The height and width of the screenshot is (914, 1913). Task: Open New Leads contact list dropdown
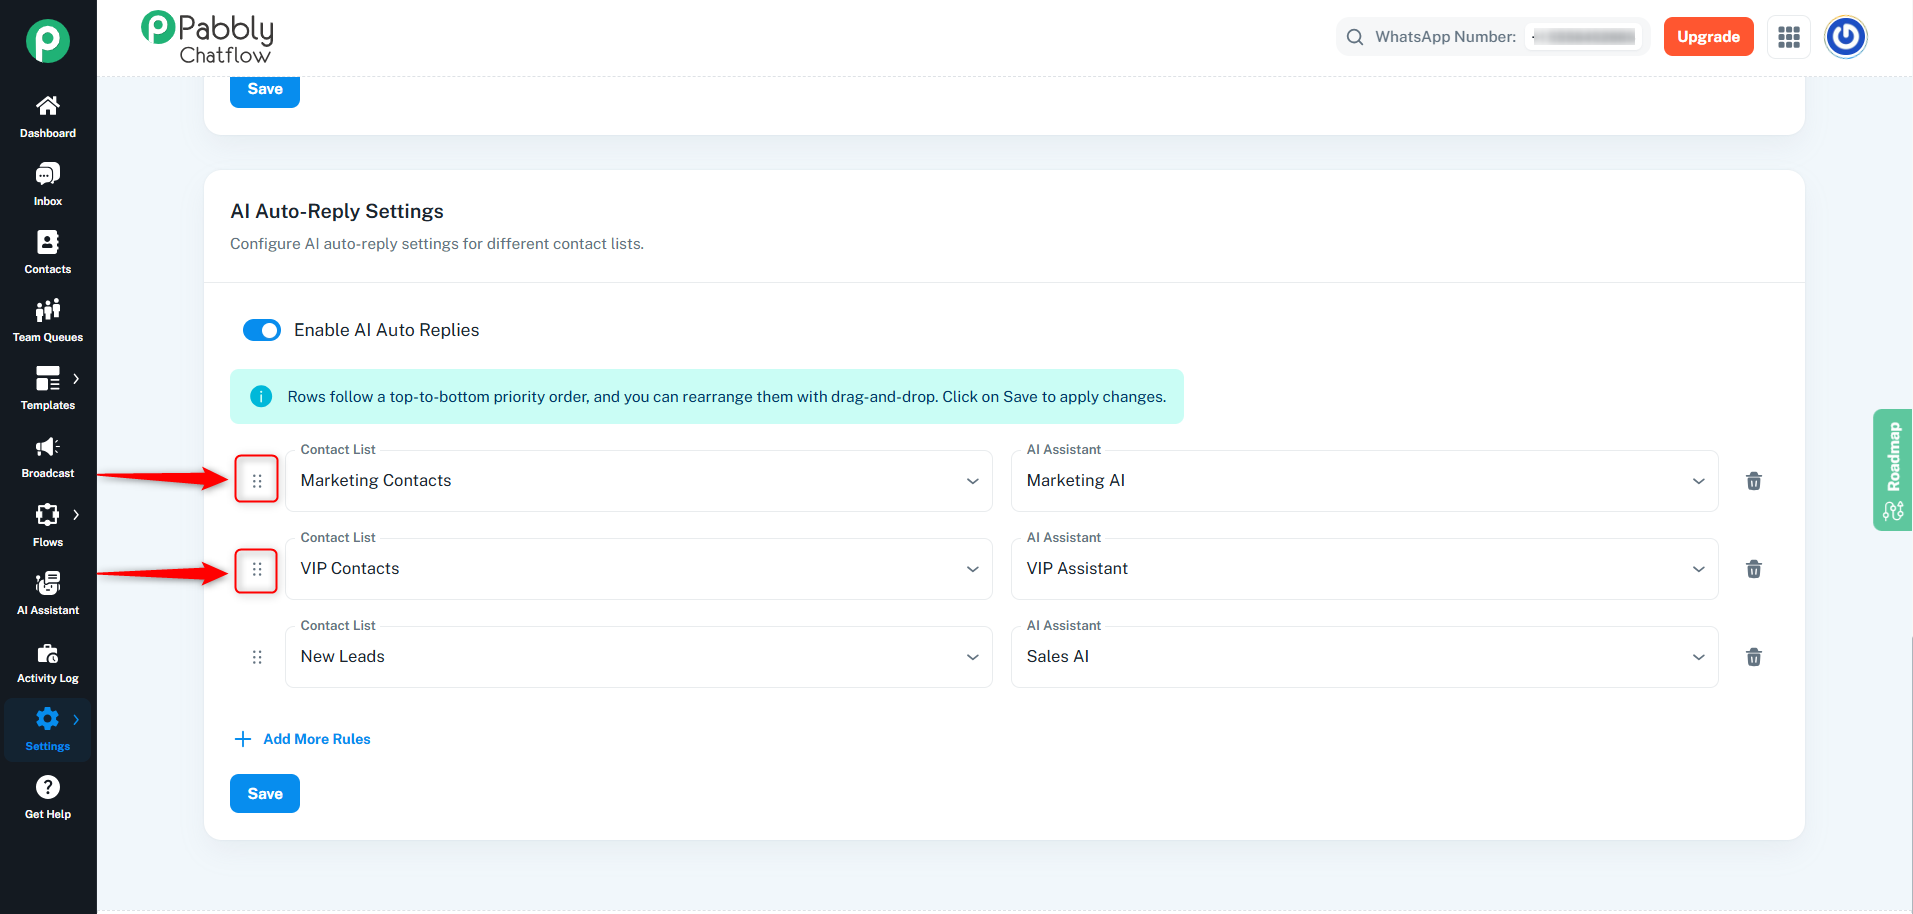click(639, 657)
